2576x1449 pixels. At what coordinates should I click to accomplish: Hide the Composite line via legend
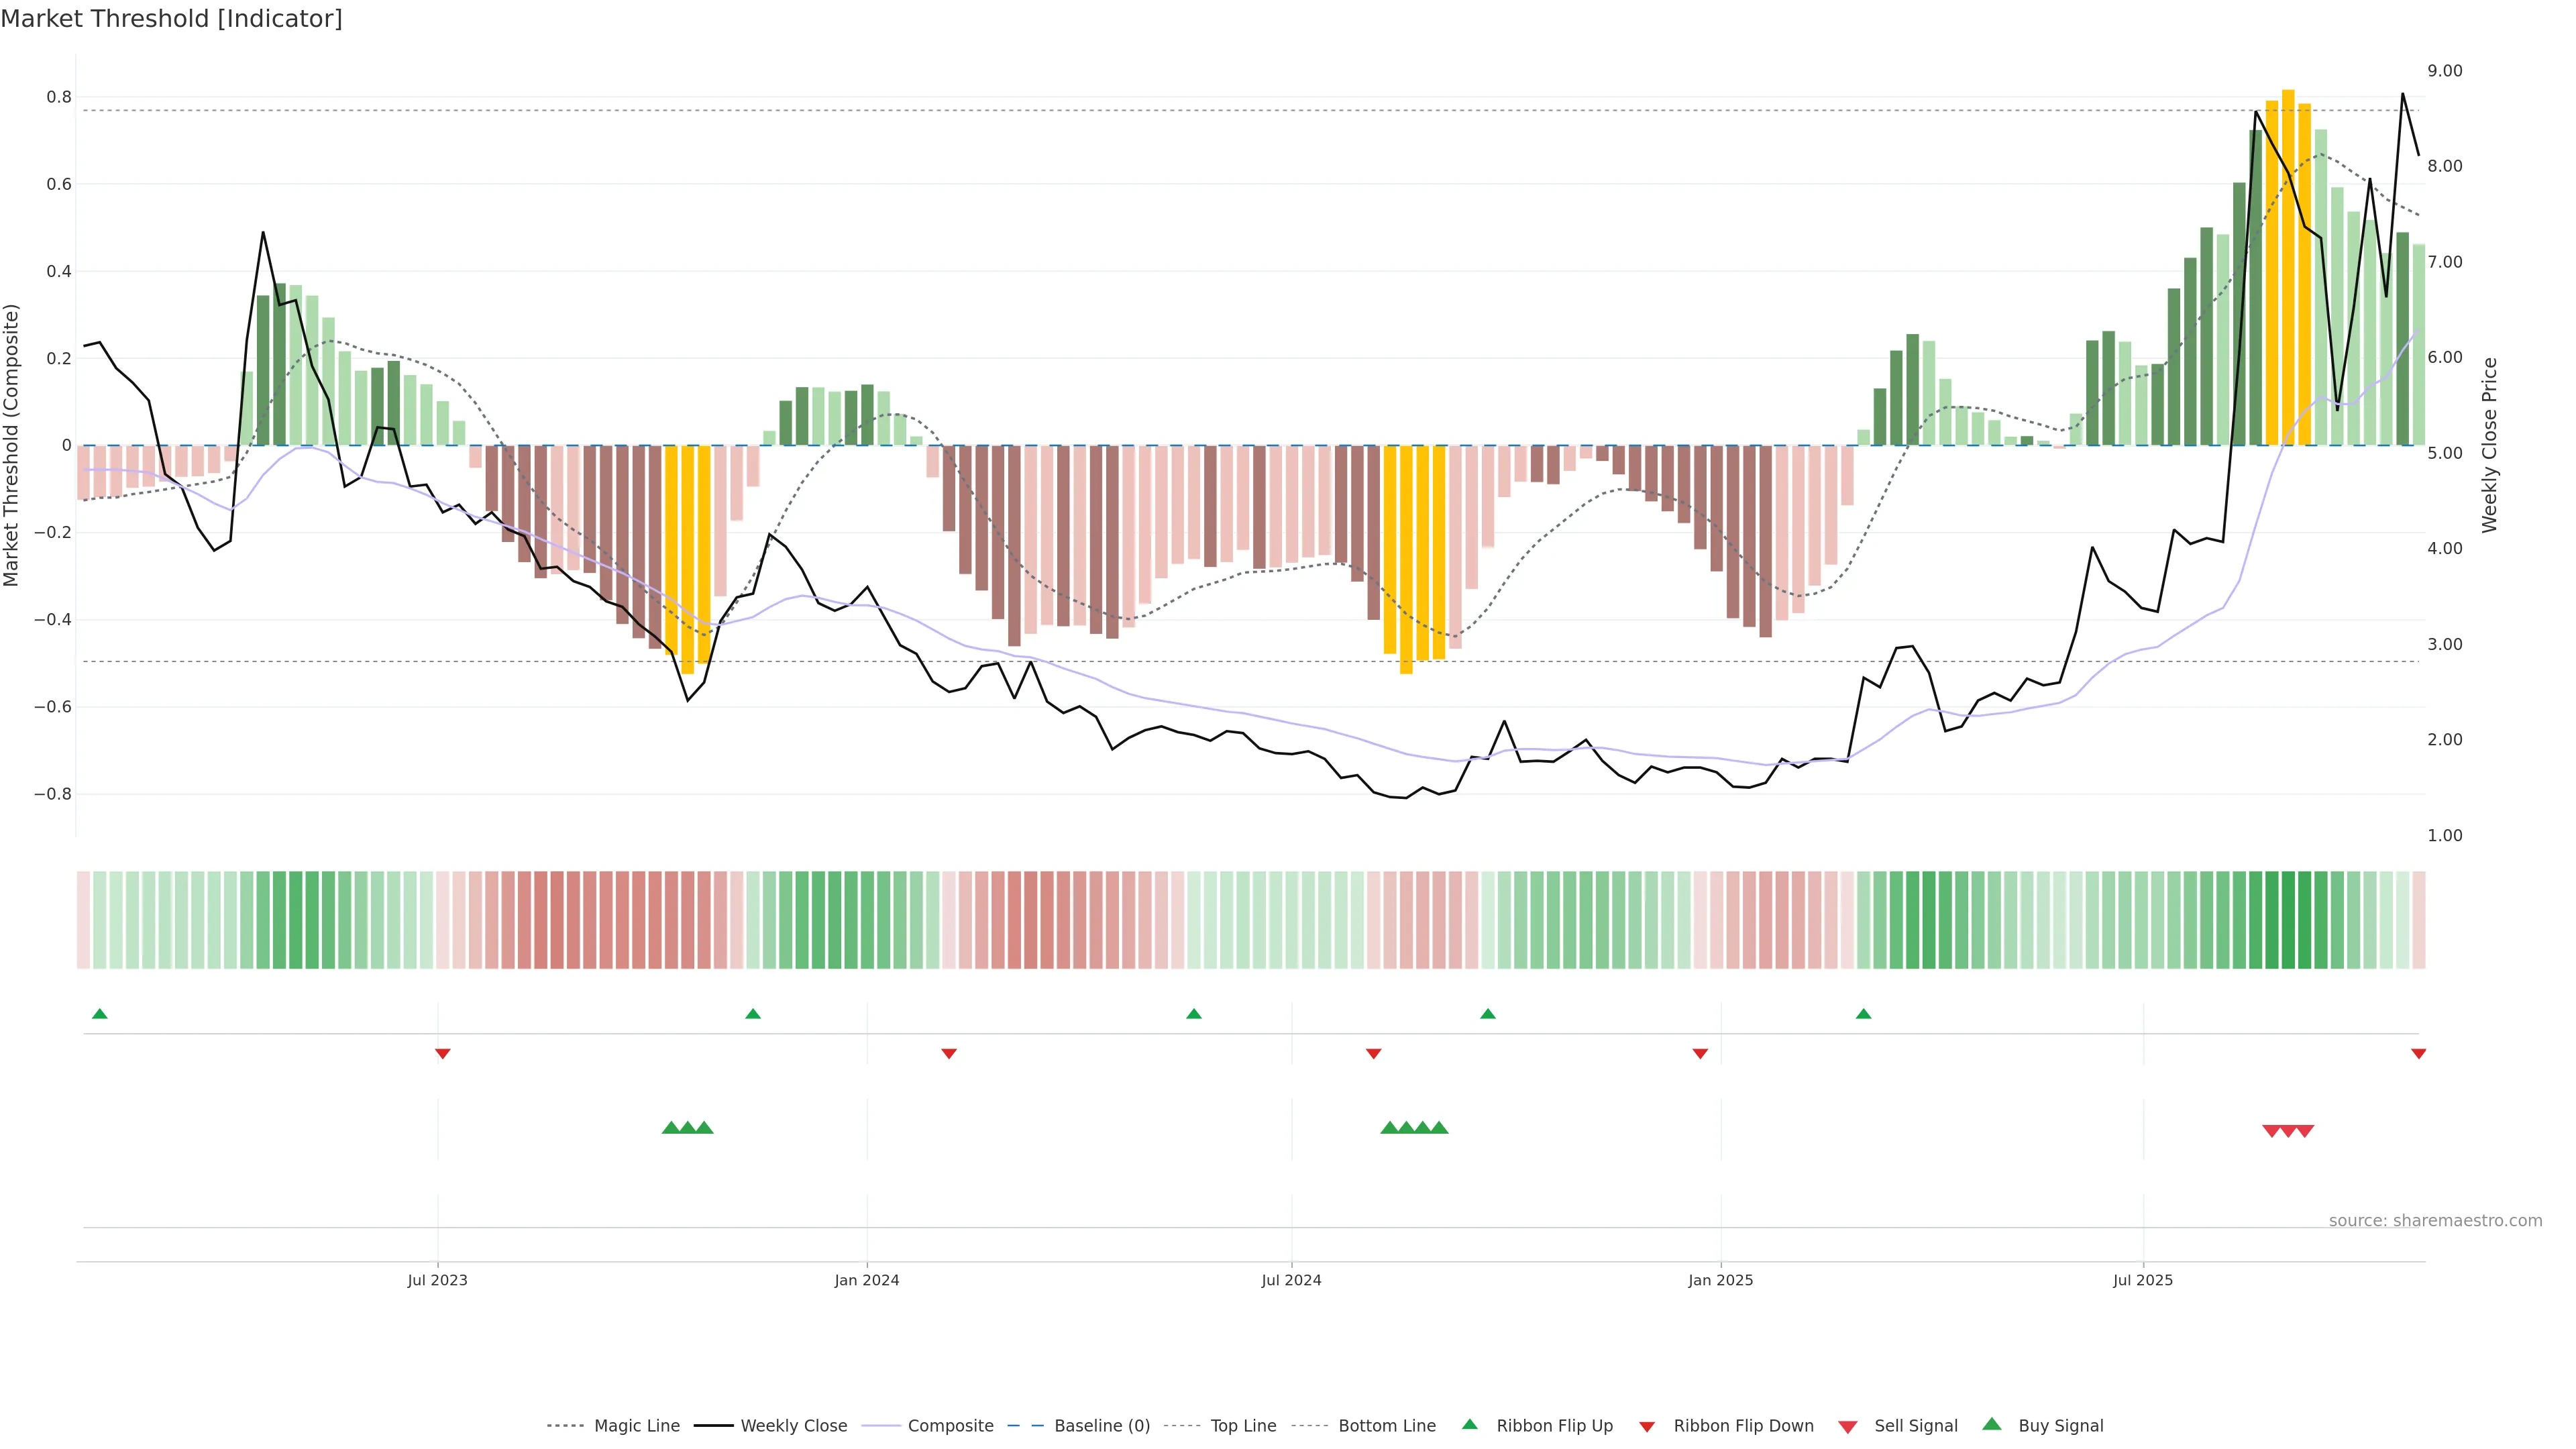click(x=950, y=1426)
